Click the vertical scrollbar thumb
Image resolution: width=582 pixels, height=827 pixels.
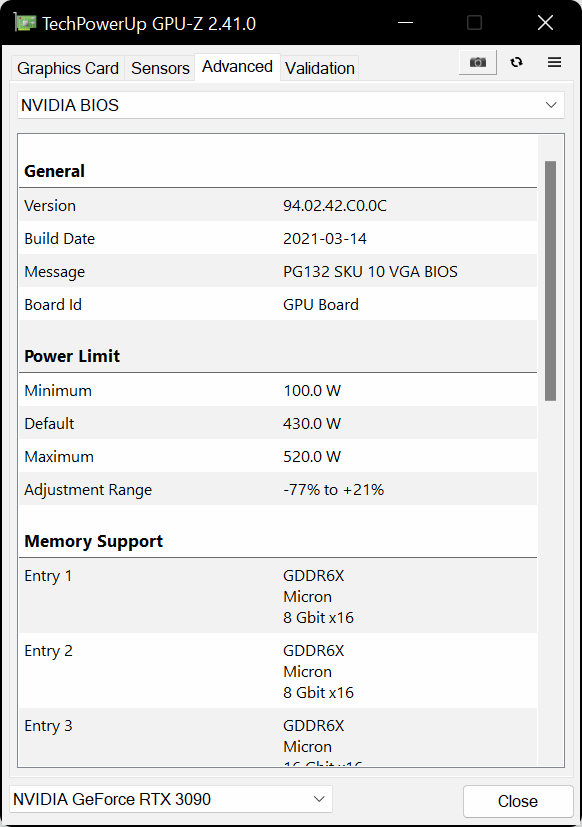point(550,281)
